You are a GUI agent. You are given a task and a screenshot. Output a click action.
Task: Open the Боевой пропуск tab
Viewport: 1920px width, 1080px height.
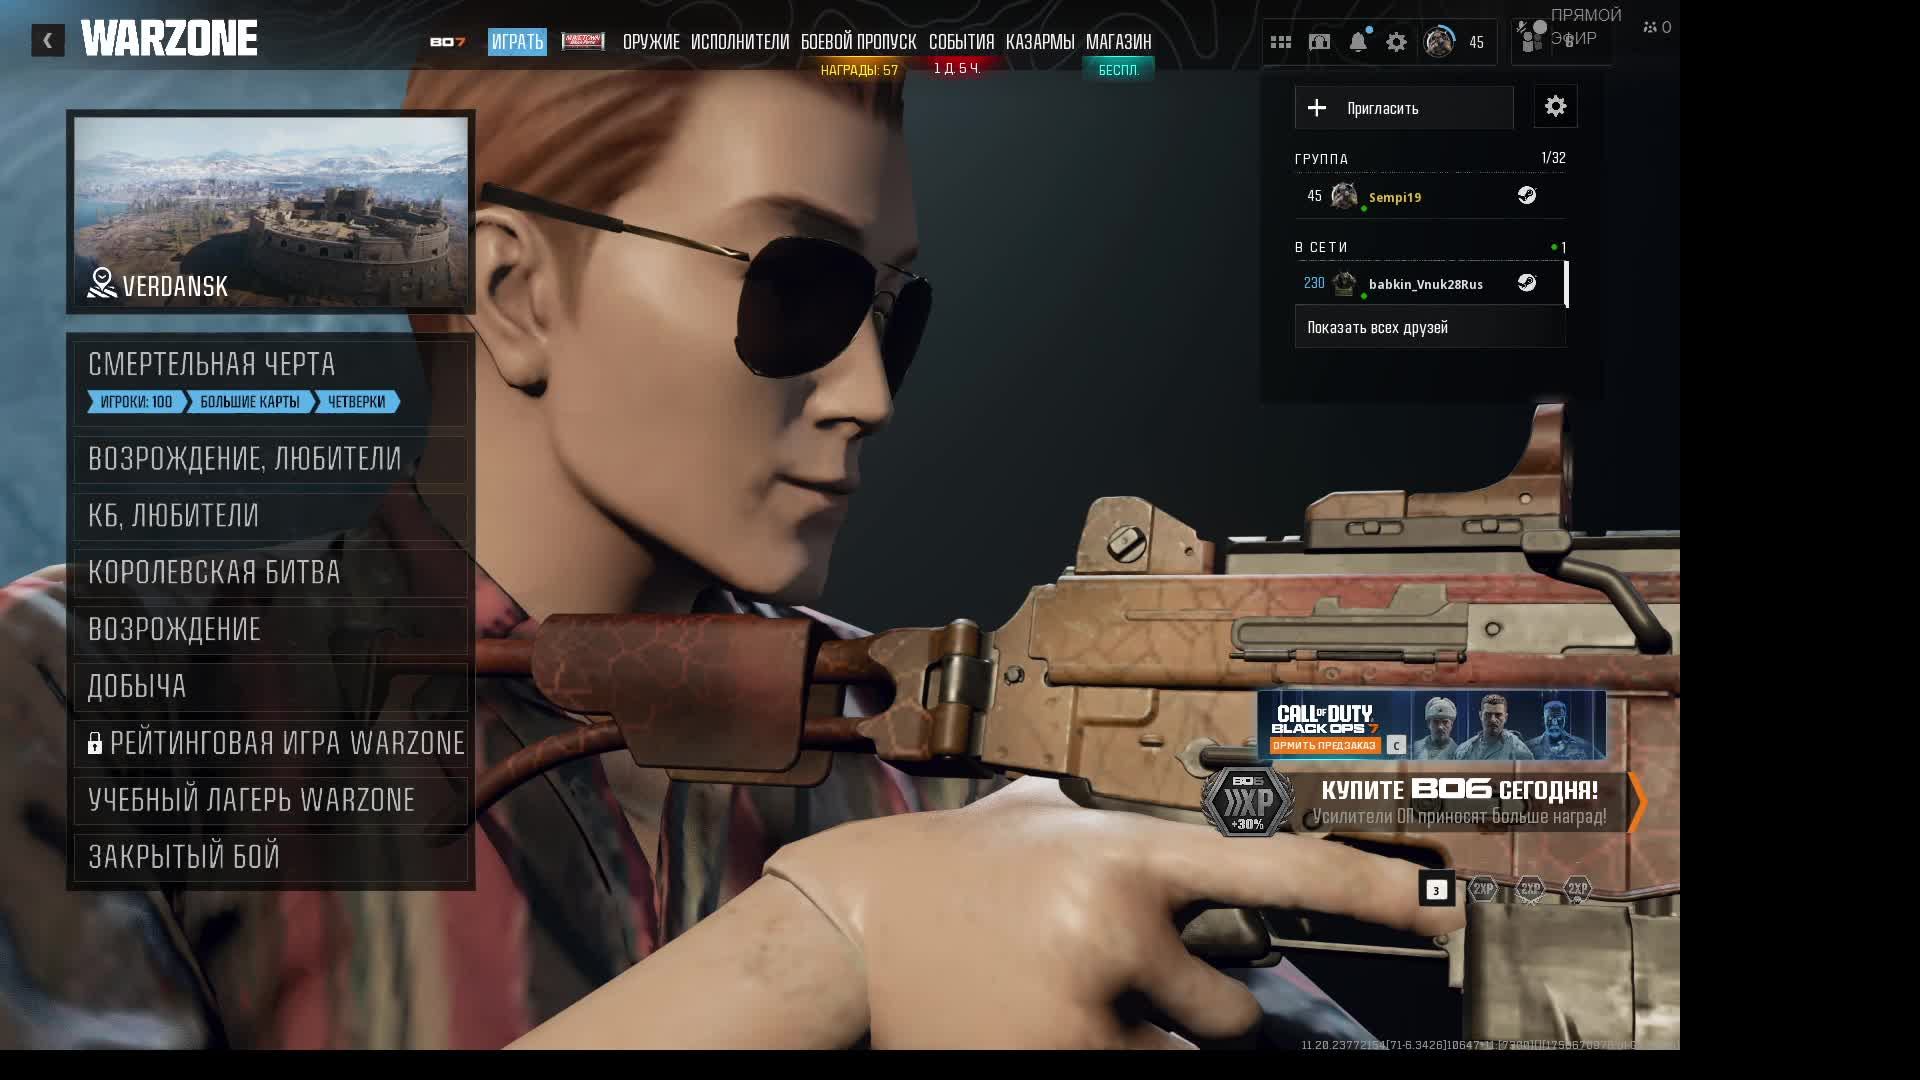coord(858,42)
